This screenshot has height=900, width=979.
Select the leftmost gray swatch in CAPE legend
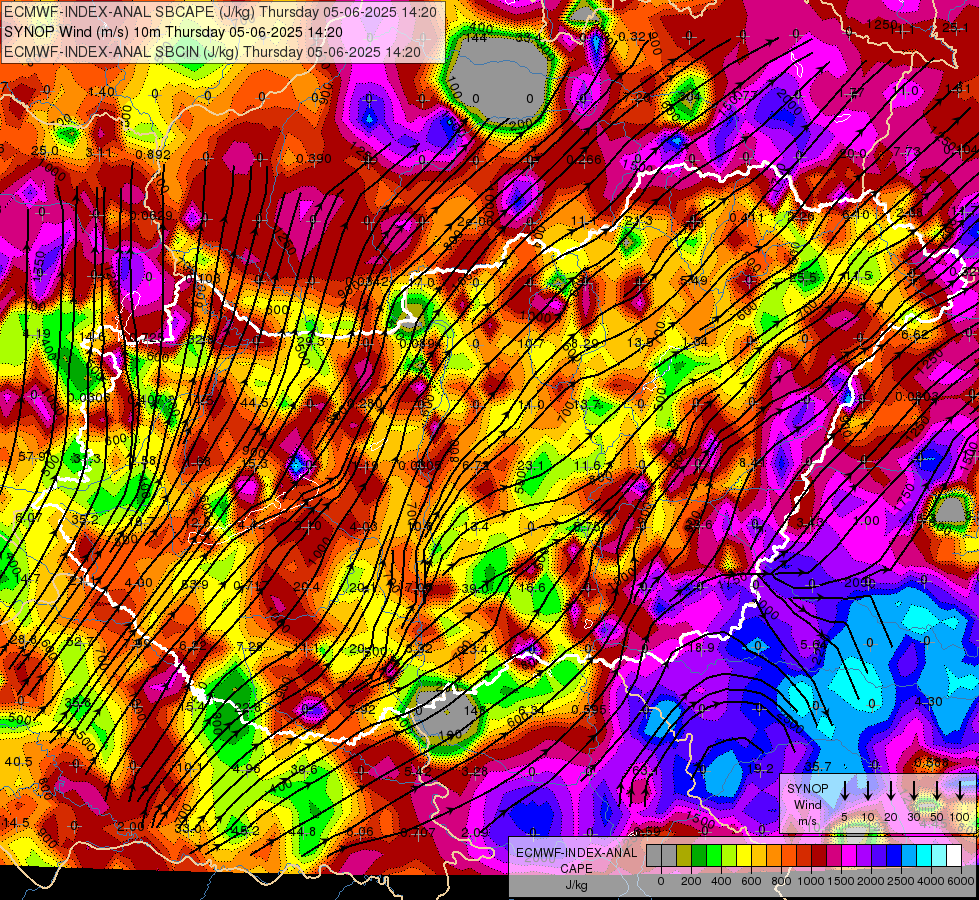(x=654, y=856)
